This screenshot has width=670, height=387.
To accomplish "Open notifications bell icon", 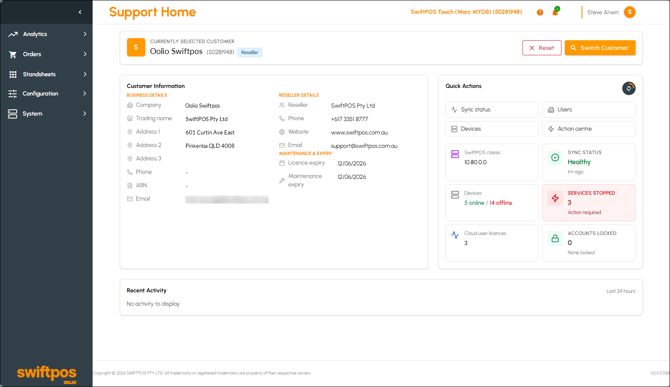I will pos(555,12).
